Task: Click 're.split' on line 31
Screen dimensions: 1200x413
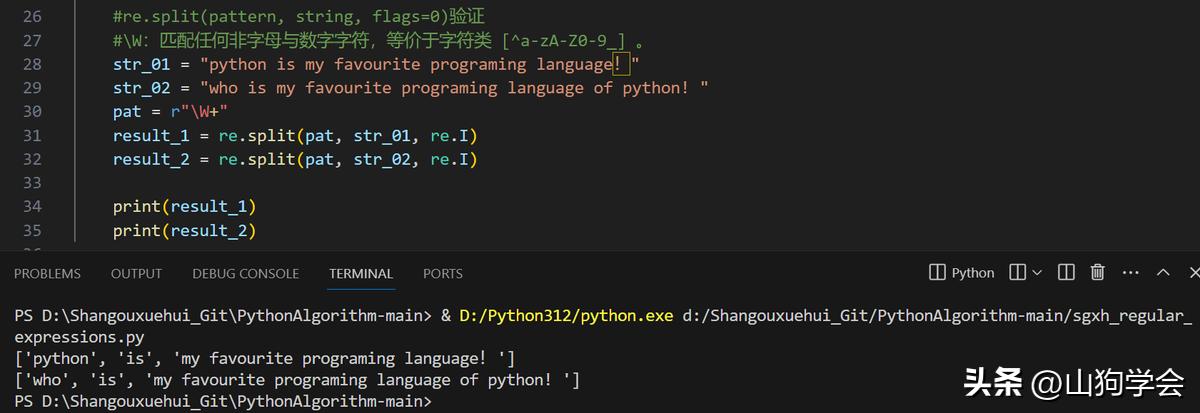Action: click(256, 135)
